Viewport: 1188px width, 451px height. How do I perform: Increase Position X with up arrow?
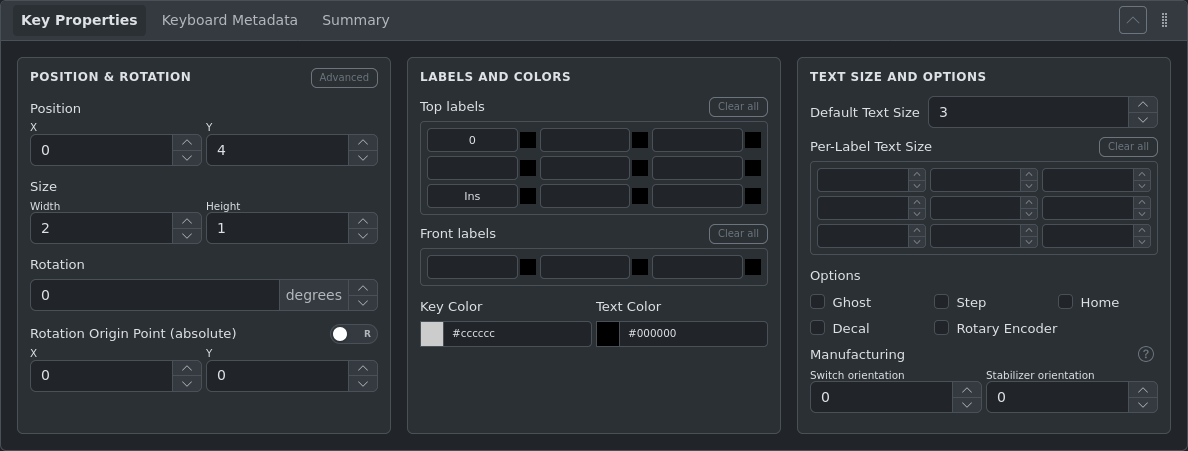[186, 142]
